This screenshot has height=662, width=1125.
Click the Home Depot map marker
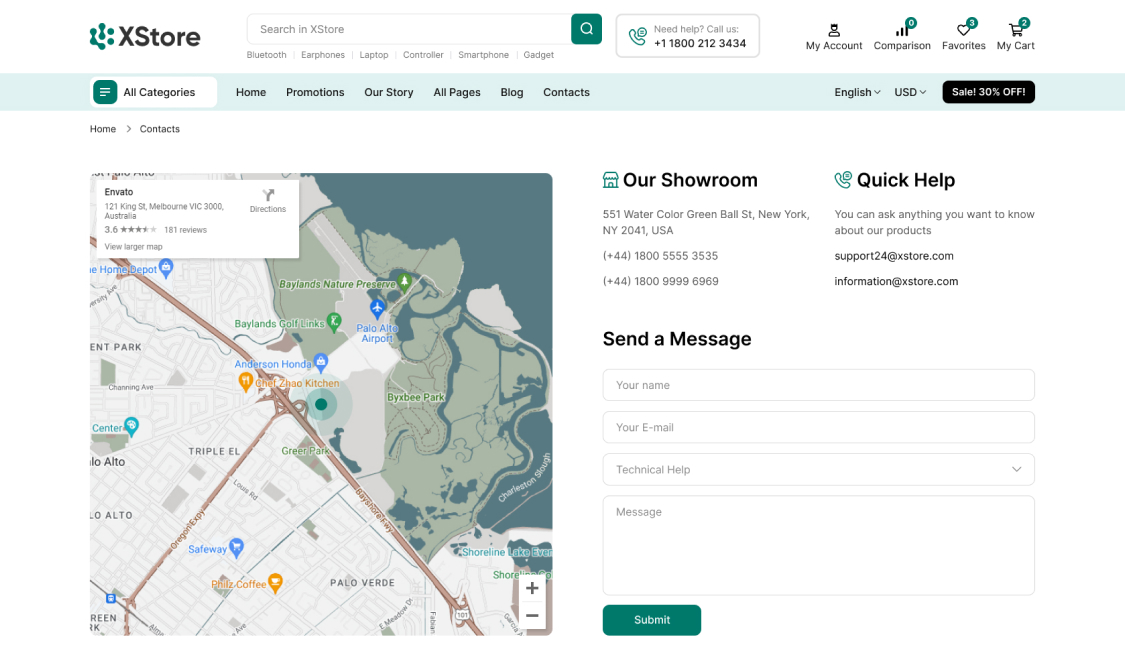(166, 268)
